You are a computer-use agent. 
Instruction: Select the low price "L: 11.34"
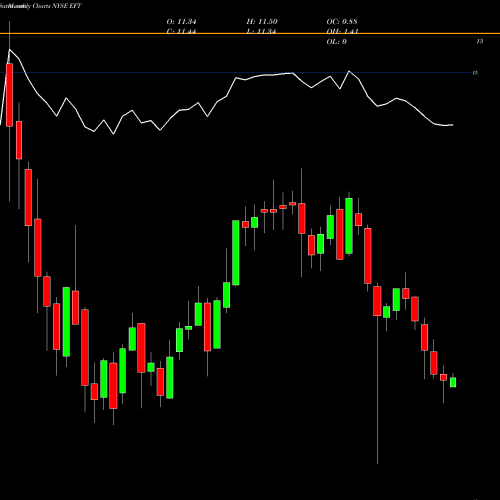(261, 31)
